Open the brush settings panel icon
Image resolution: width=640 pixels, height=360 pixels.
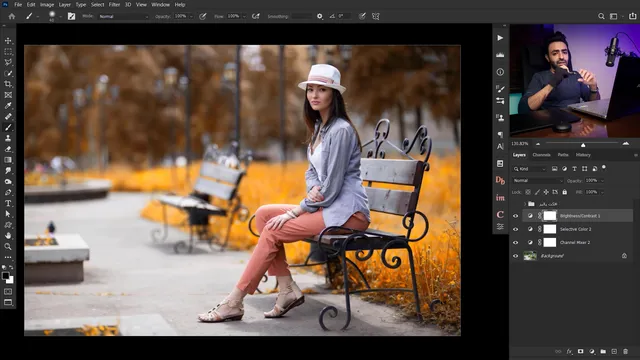pyautogui.click(x=71, y=16)
